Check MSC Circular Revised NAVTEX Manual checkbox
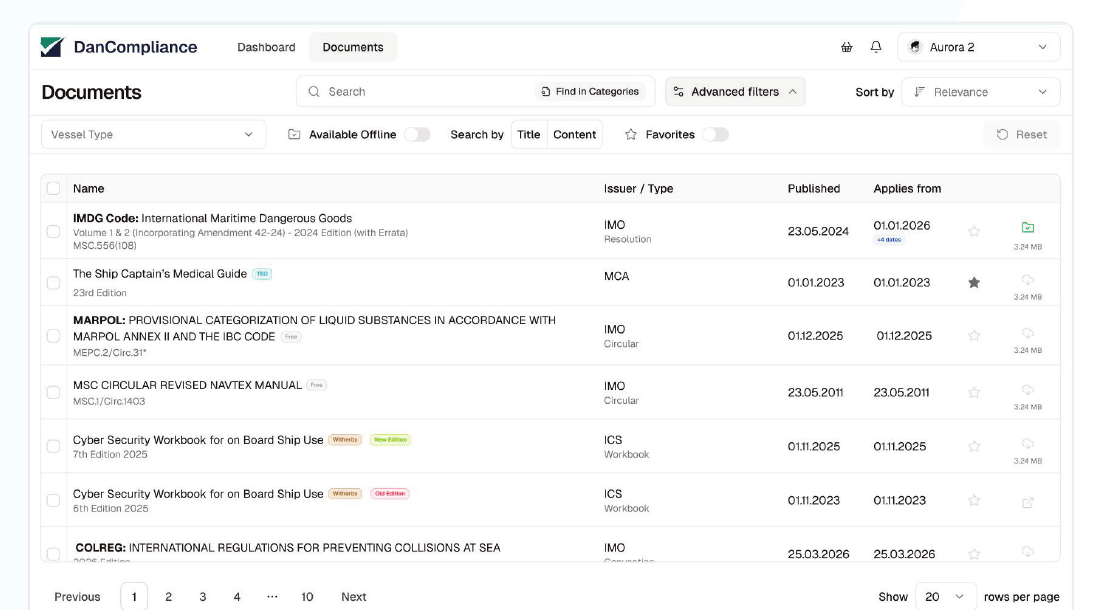Screen dimensions: 1100x610 point(53,393)
